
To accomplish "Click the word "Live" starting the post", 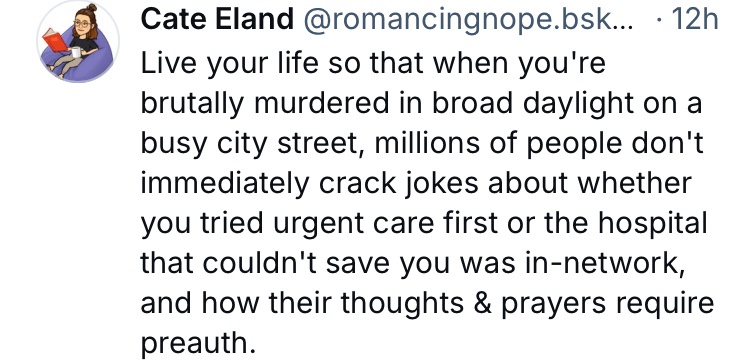I will coord(169,64).
